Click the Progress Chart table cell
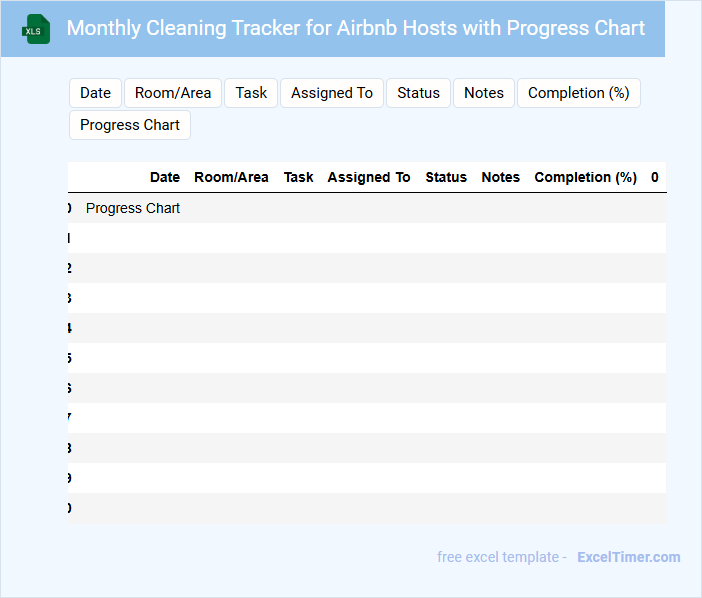 pyautogui.click(x=133, y=208)
